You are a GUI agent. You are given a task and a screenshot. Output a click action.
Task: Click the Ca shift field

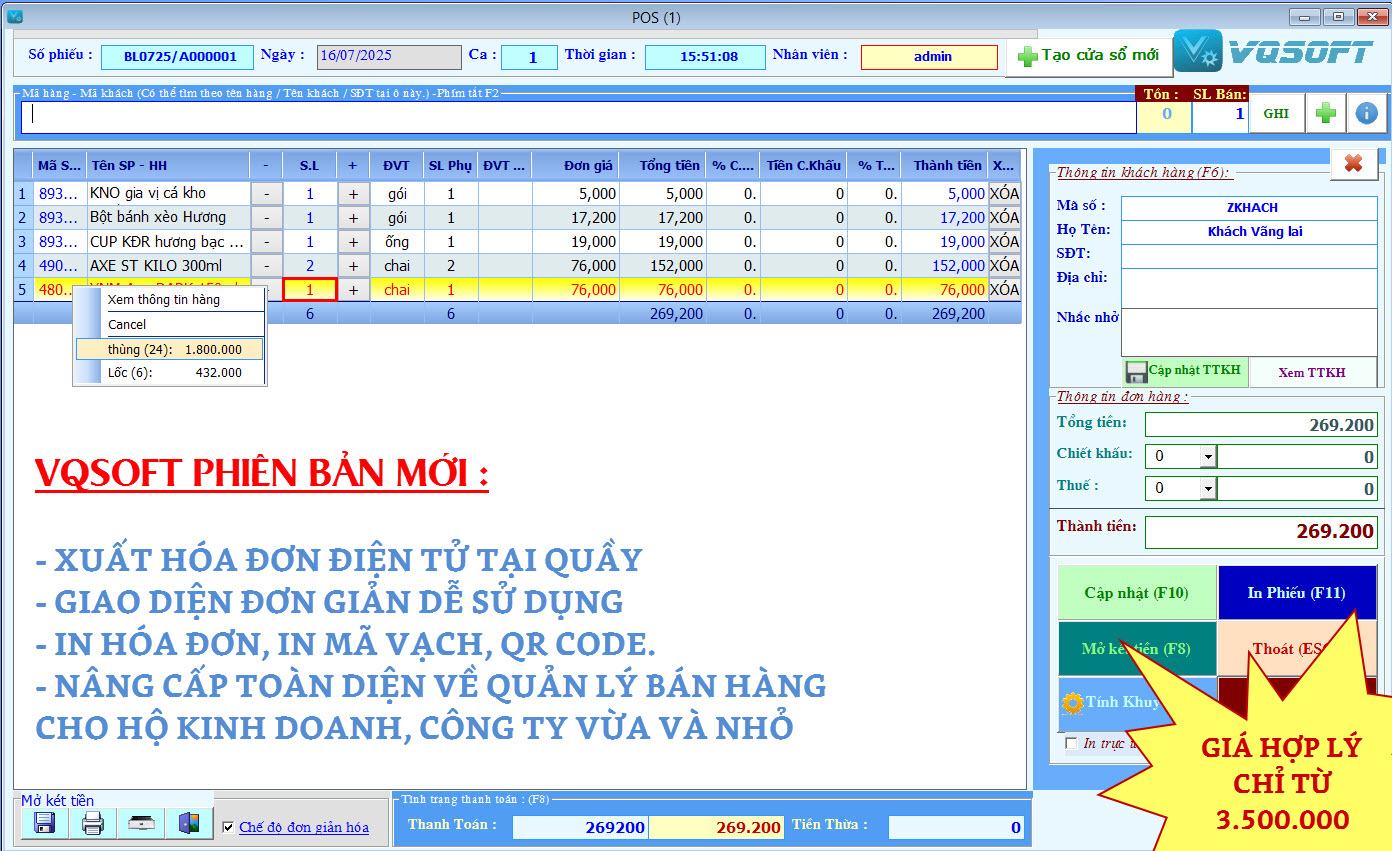(x=529, y=57)
